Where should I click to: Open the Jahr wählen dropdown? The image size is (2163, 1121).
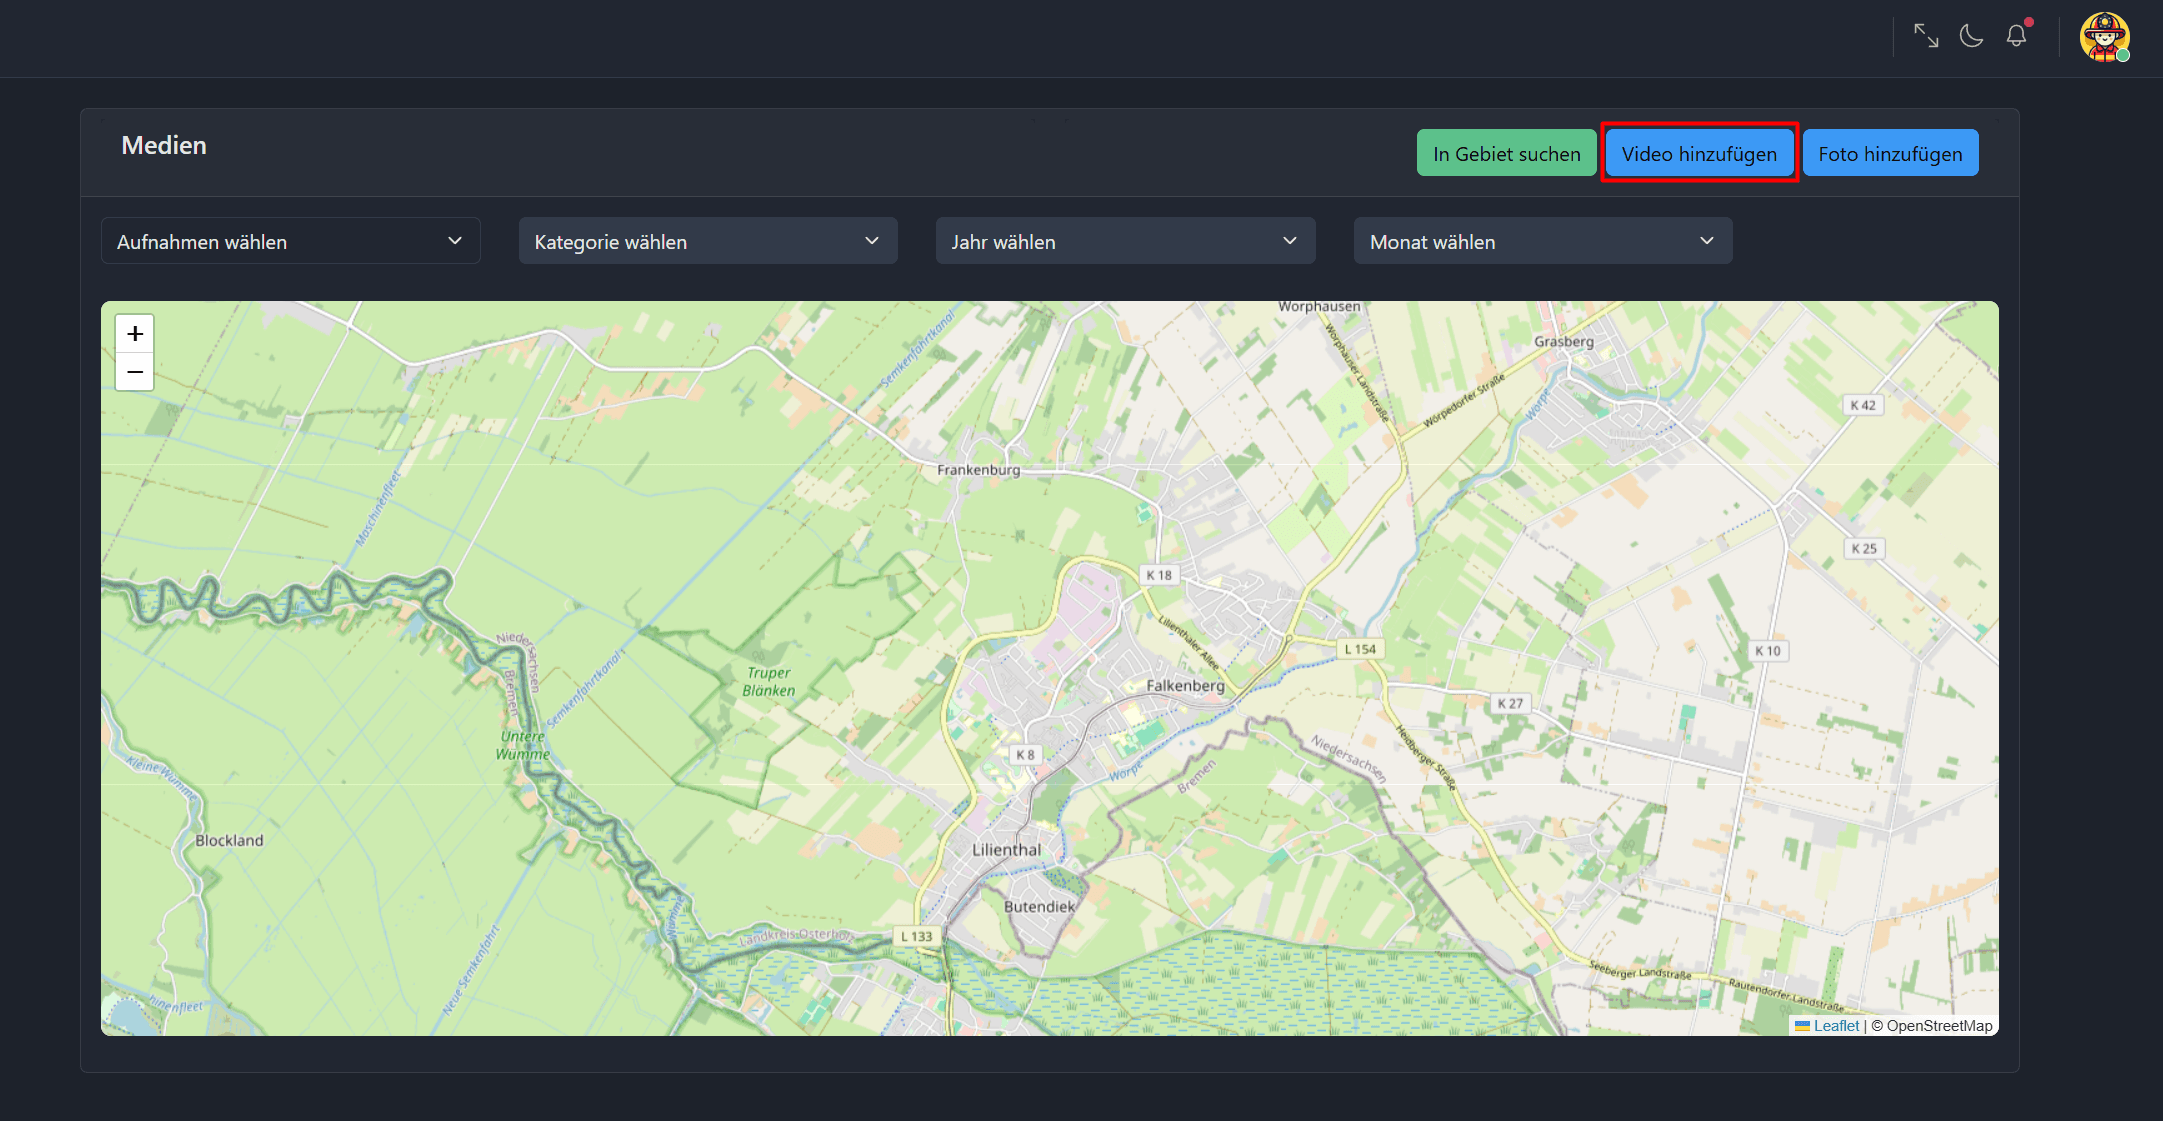click(1124, 241)
